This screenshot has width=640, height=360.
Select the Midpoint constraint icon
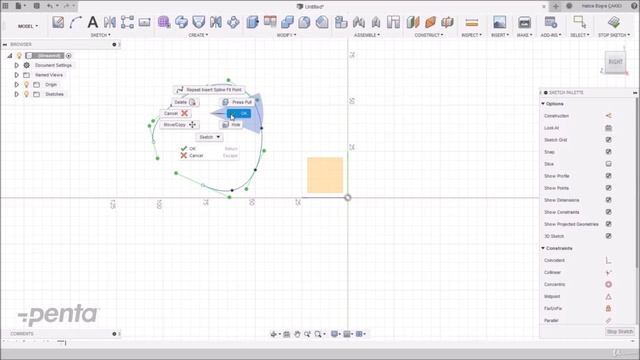[x=608, y=296]
